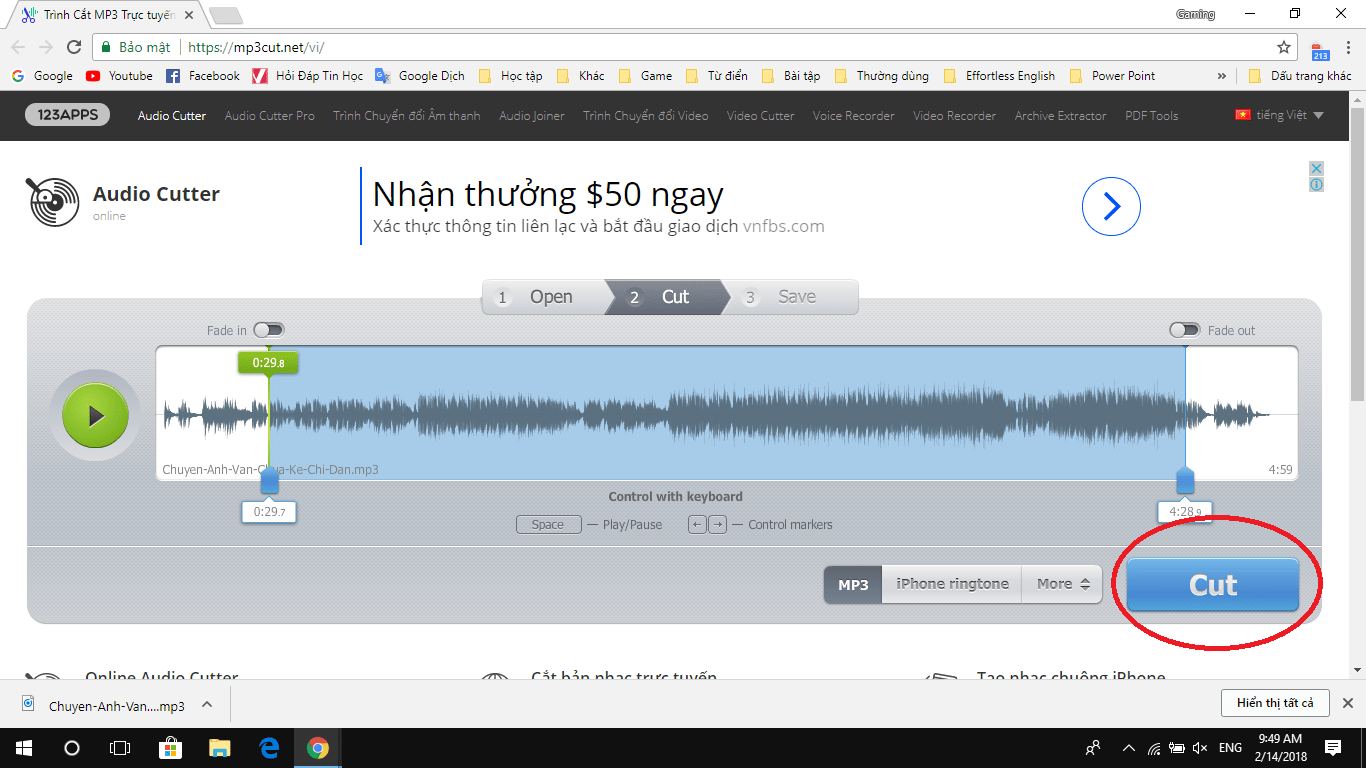Open the More formats dropdown
Viewport: 1366px width, 768px height.
pos(1060,583)
